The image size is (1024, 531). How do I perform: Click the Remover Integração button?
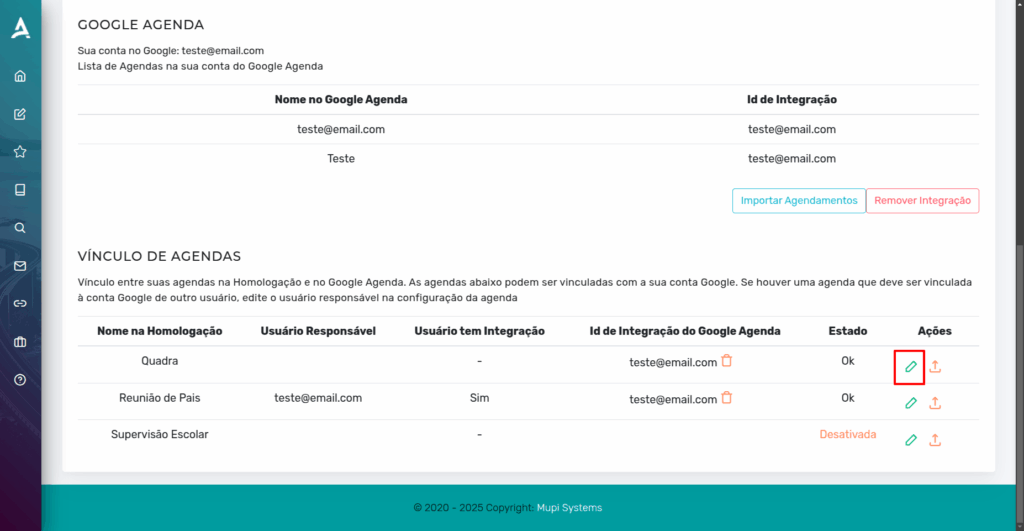[922, 201]
